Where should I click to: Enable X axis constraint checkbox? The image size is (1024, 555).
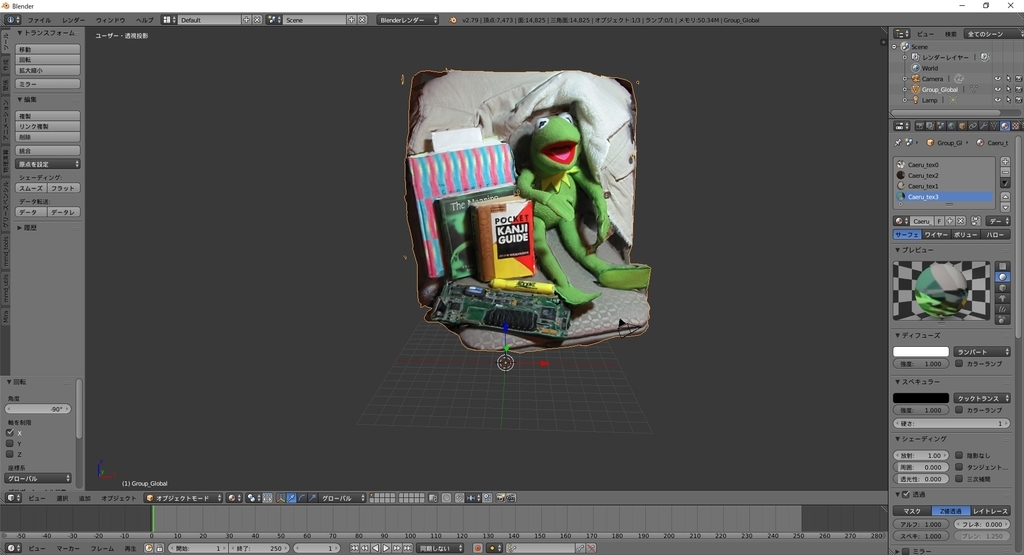tap(10, 432)
